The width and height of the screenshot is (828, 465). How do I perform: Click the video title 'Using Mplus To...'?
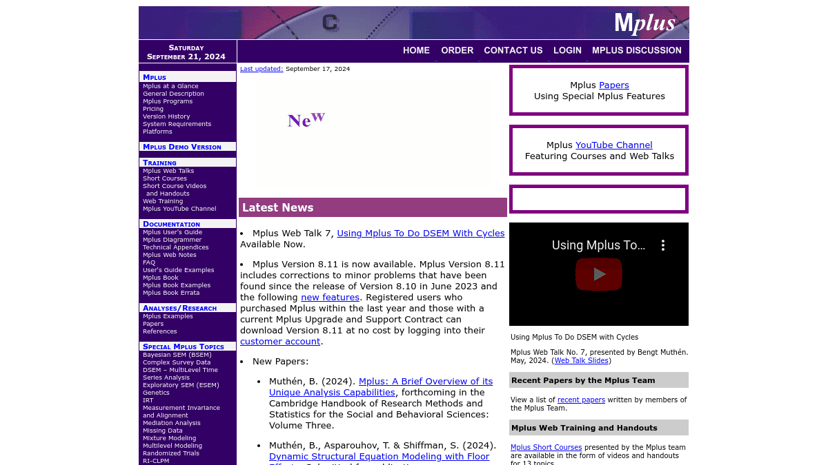[x=598, y=245]
